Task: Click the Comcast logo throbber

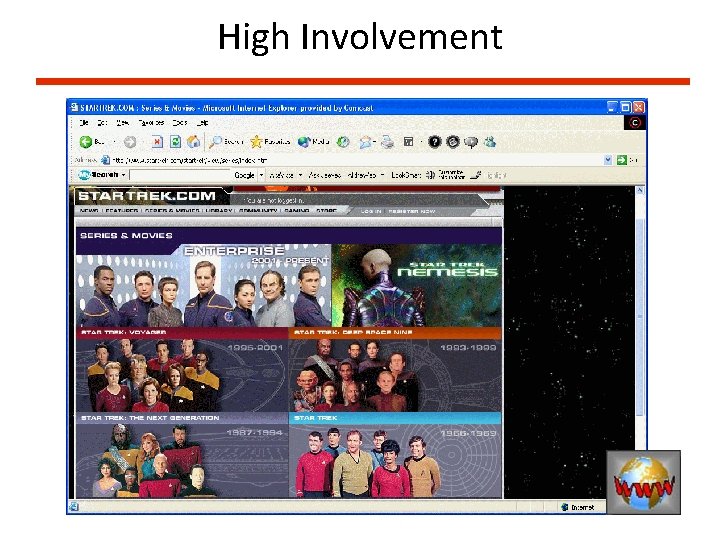Action: pyautogui.click(x=635, y=123)
